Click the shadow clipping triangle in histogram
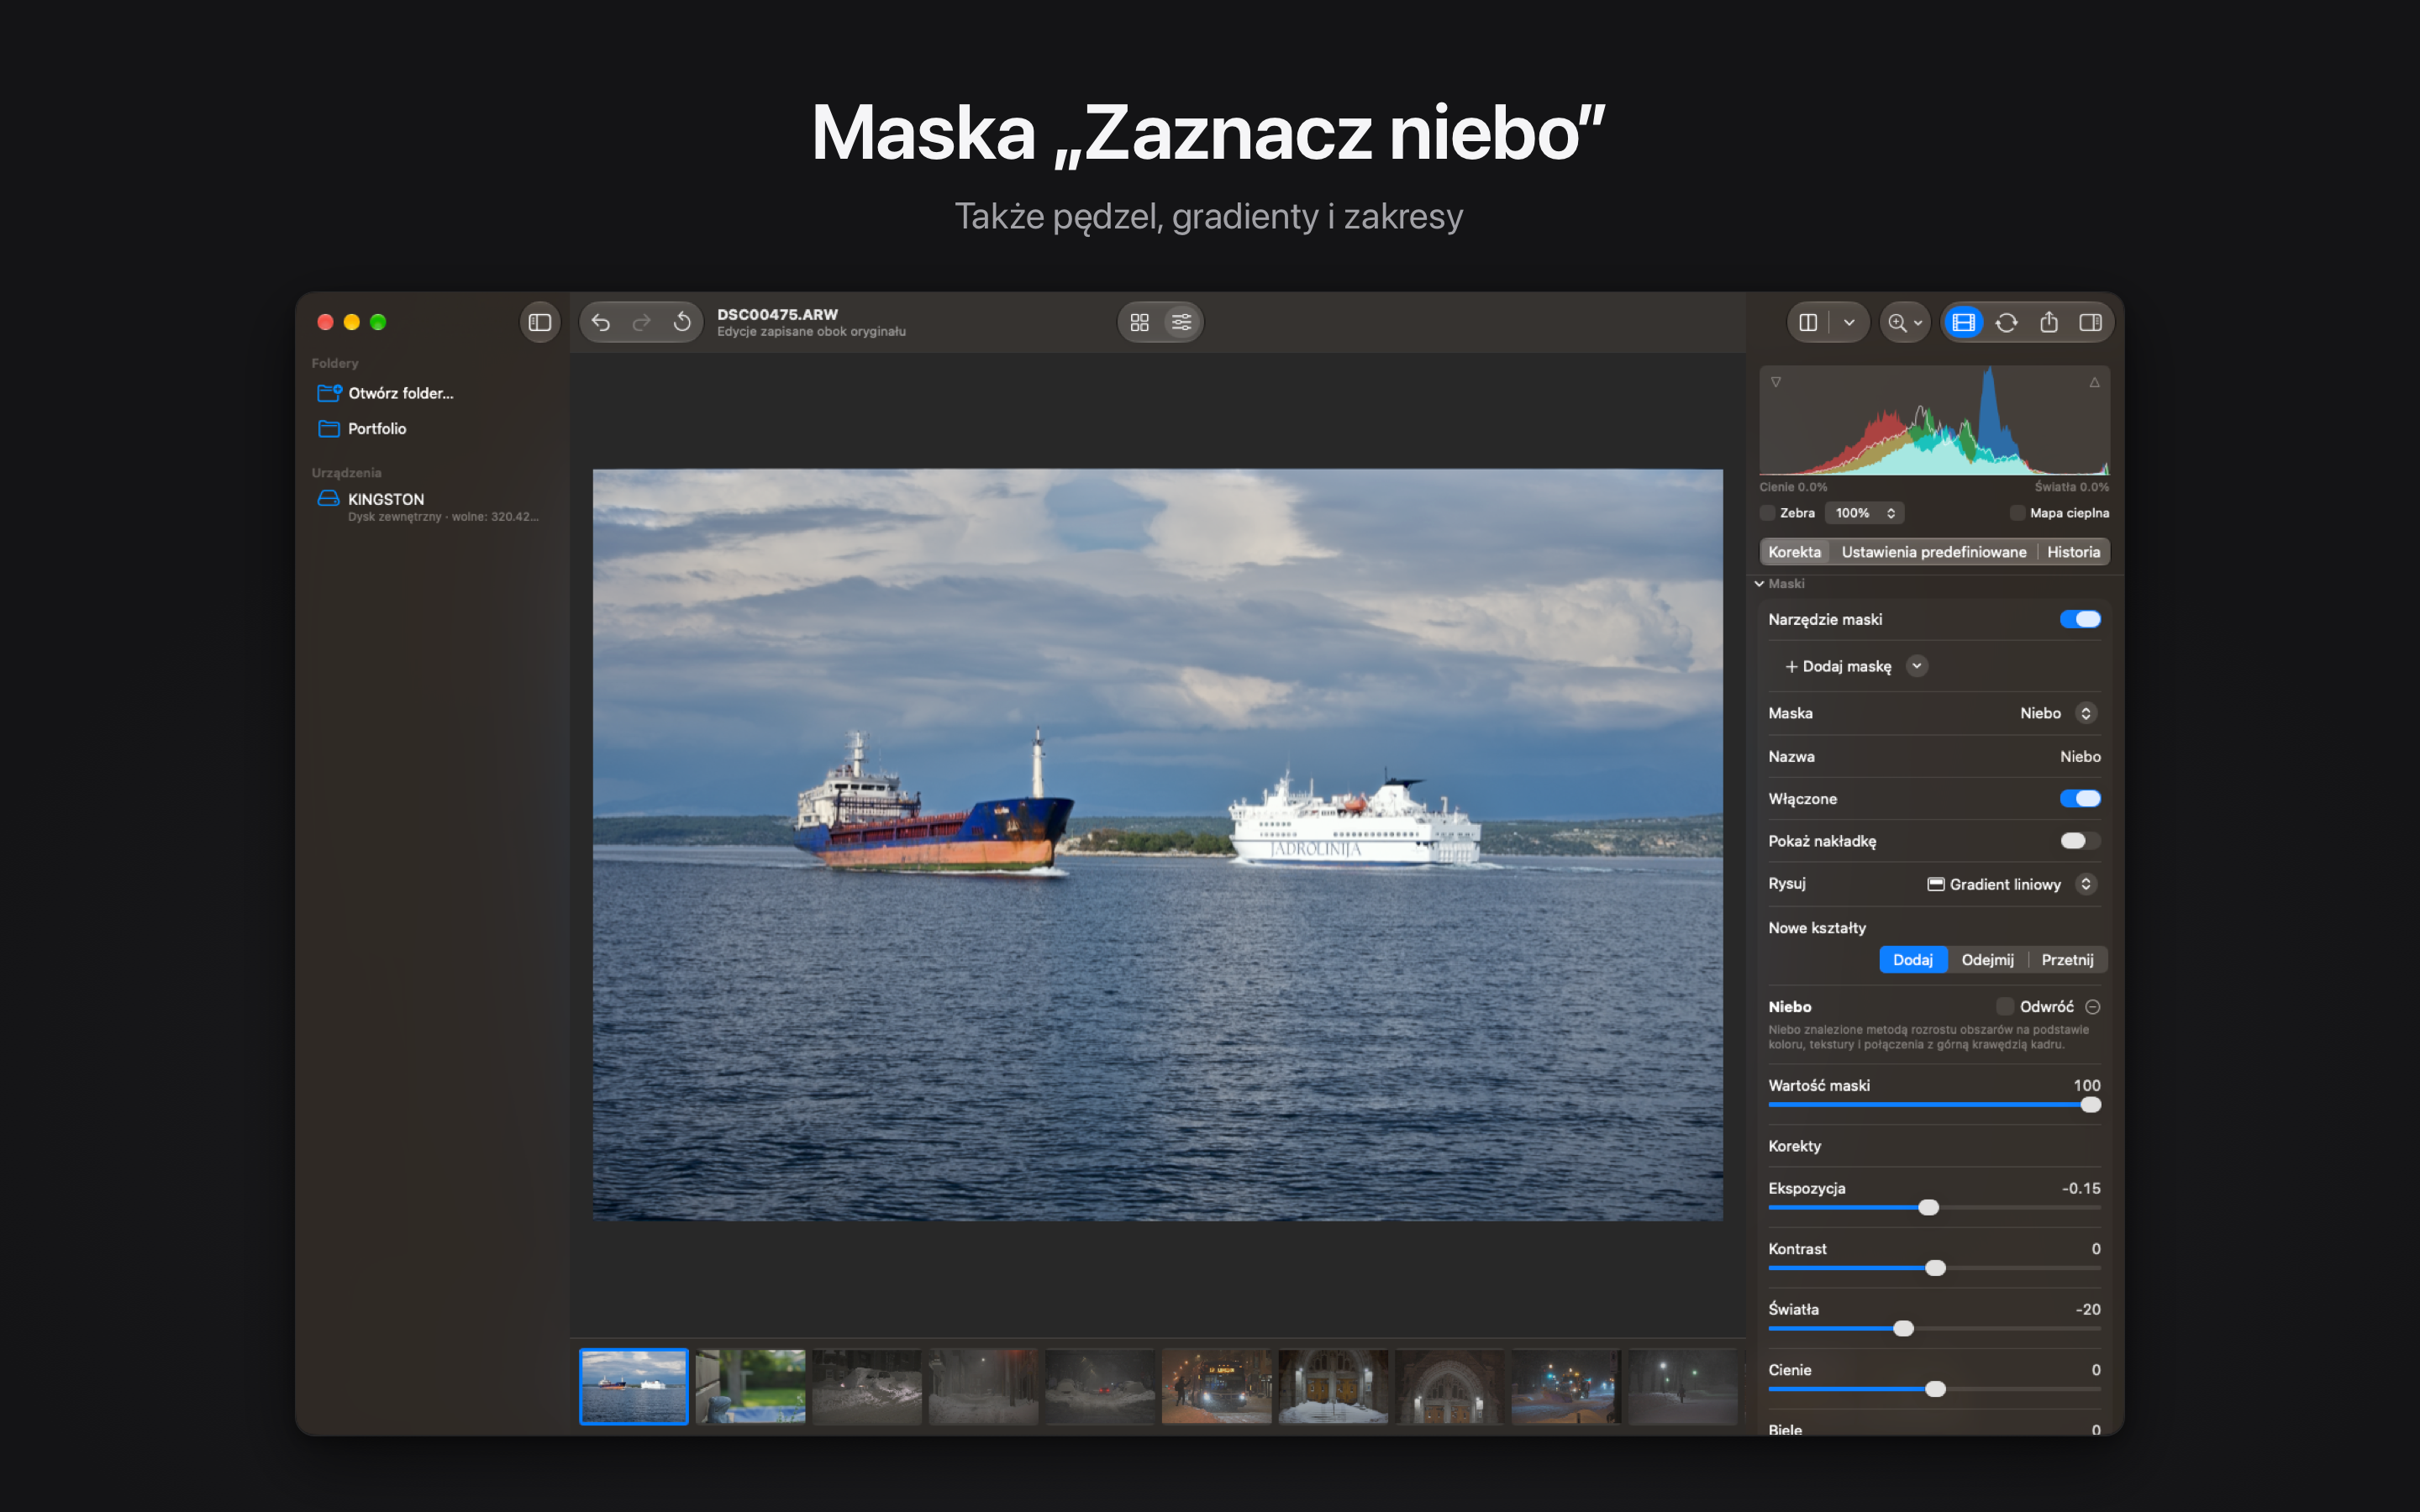The width and height of the screenshot is (2420, 1512). (x=1776, y=382)
